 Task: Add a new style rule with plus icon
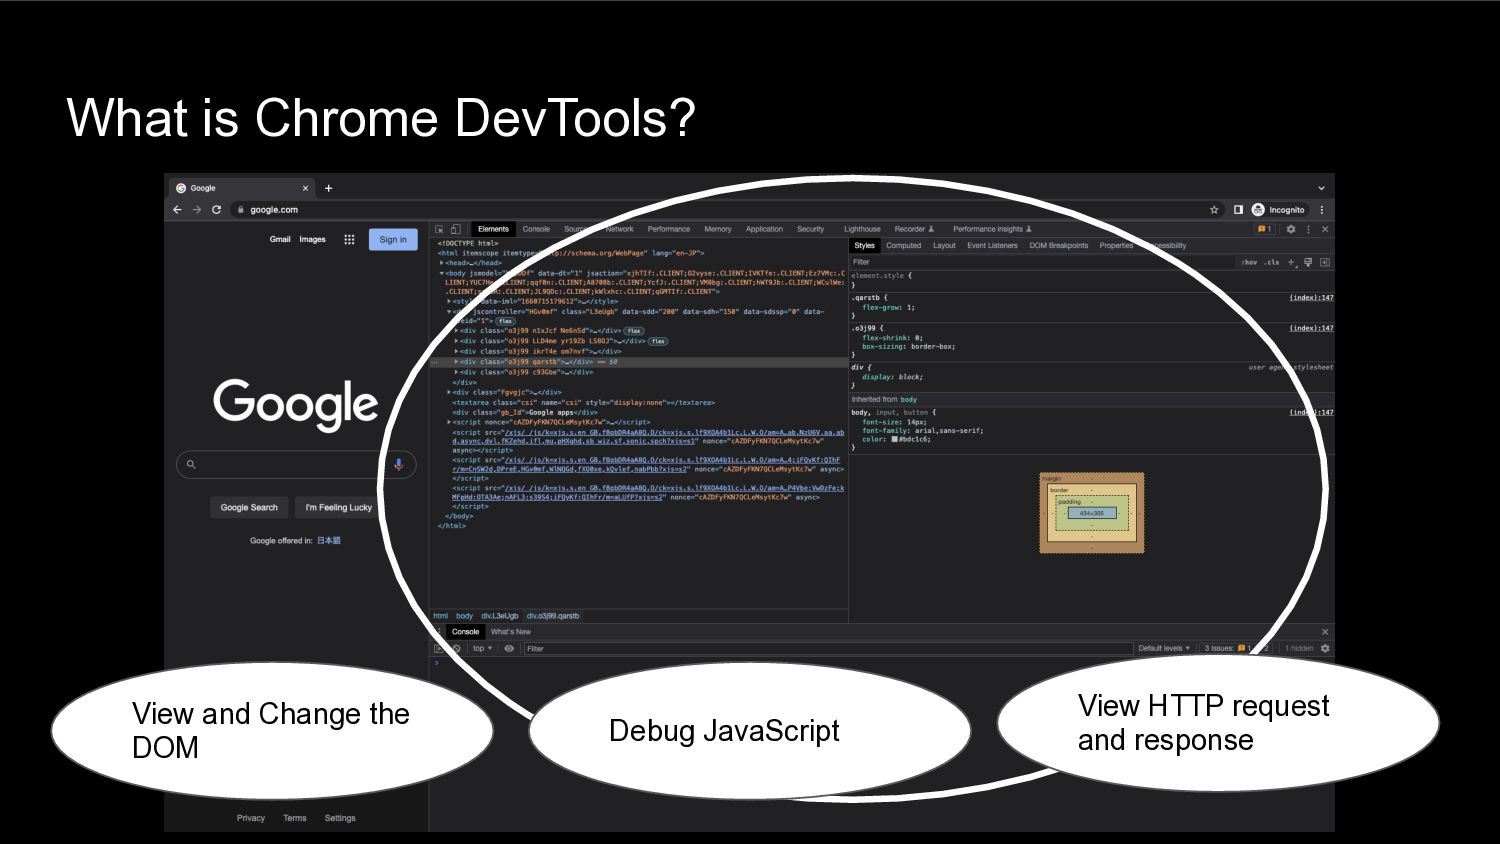[1291, 262]
